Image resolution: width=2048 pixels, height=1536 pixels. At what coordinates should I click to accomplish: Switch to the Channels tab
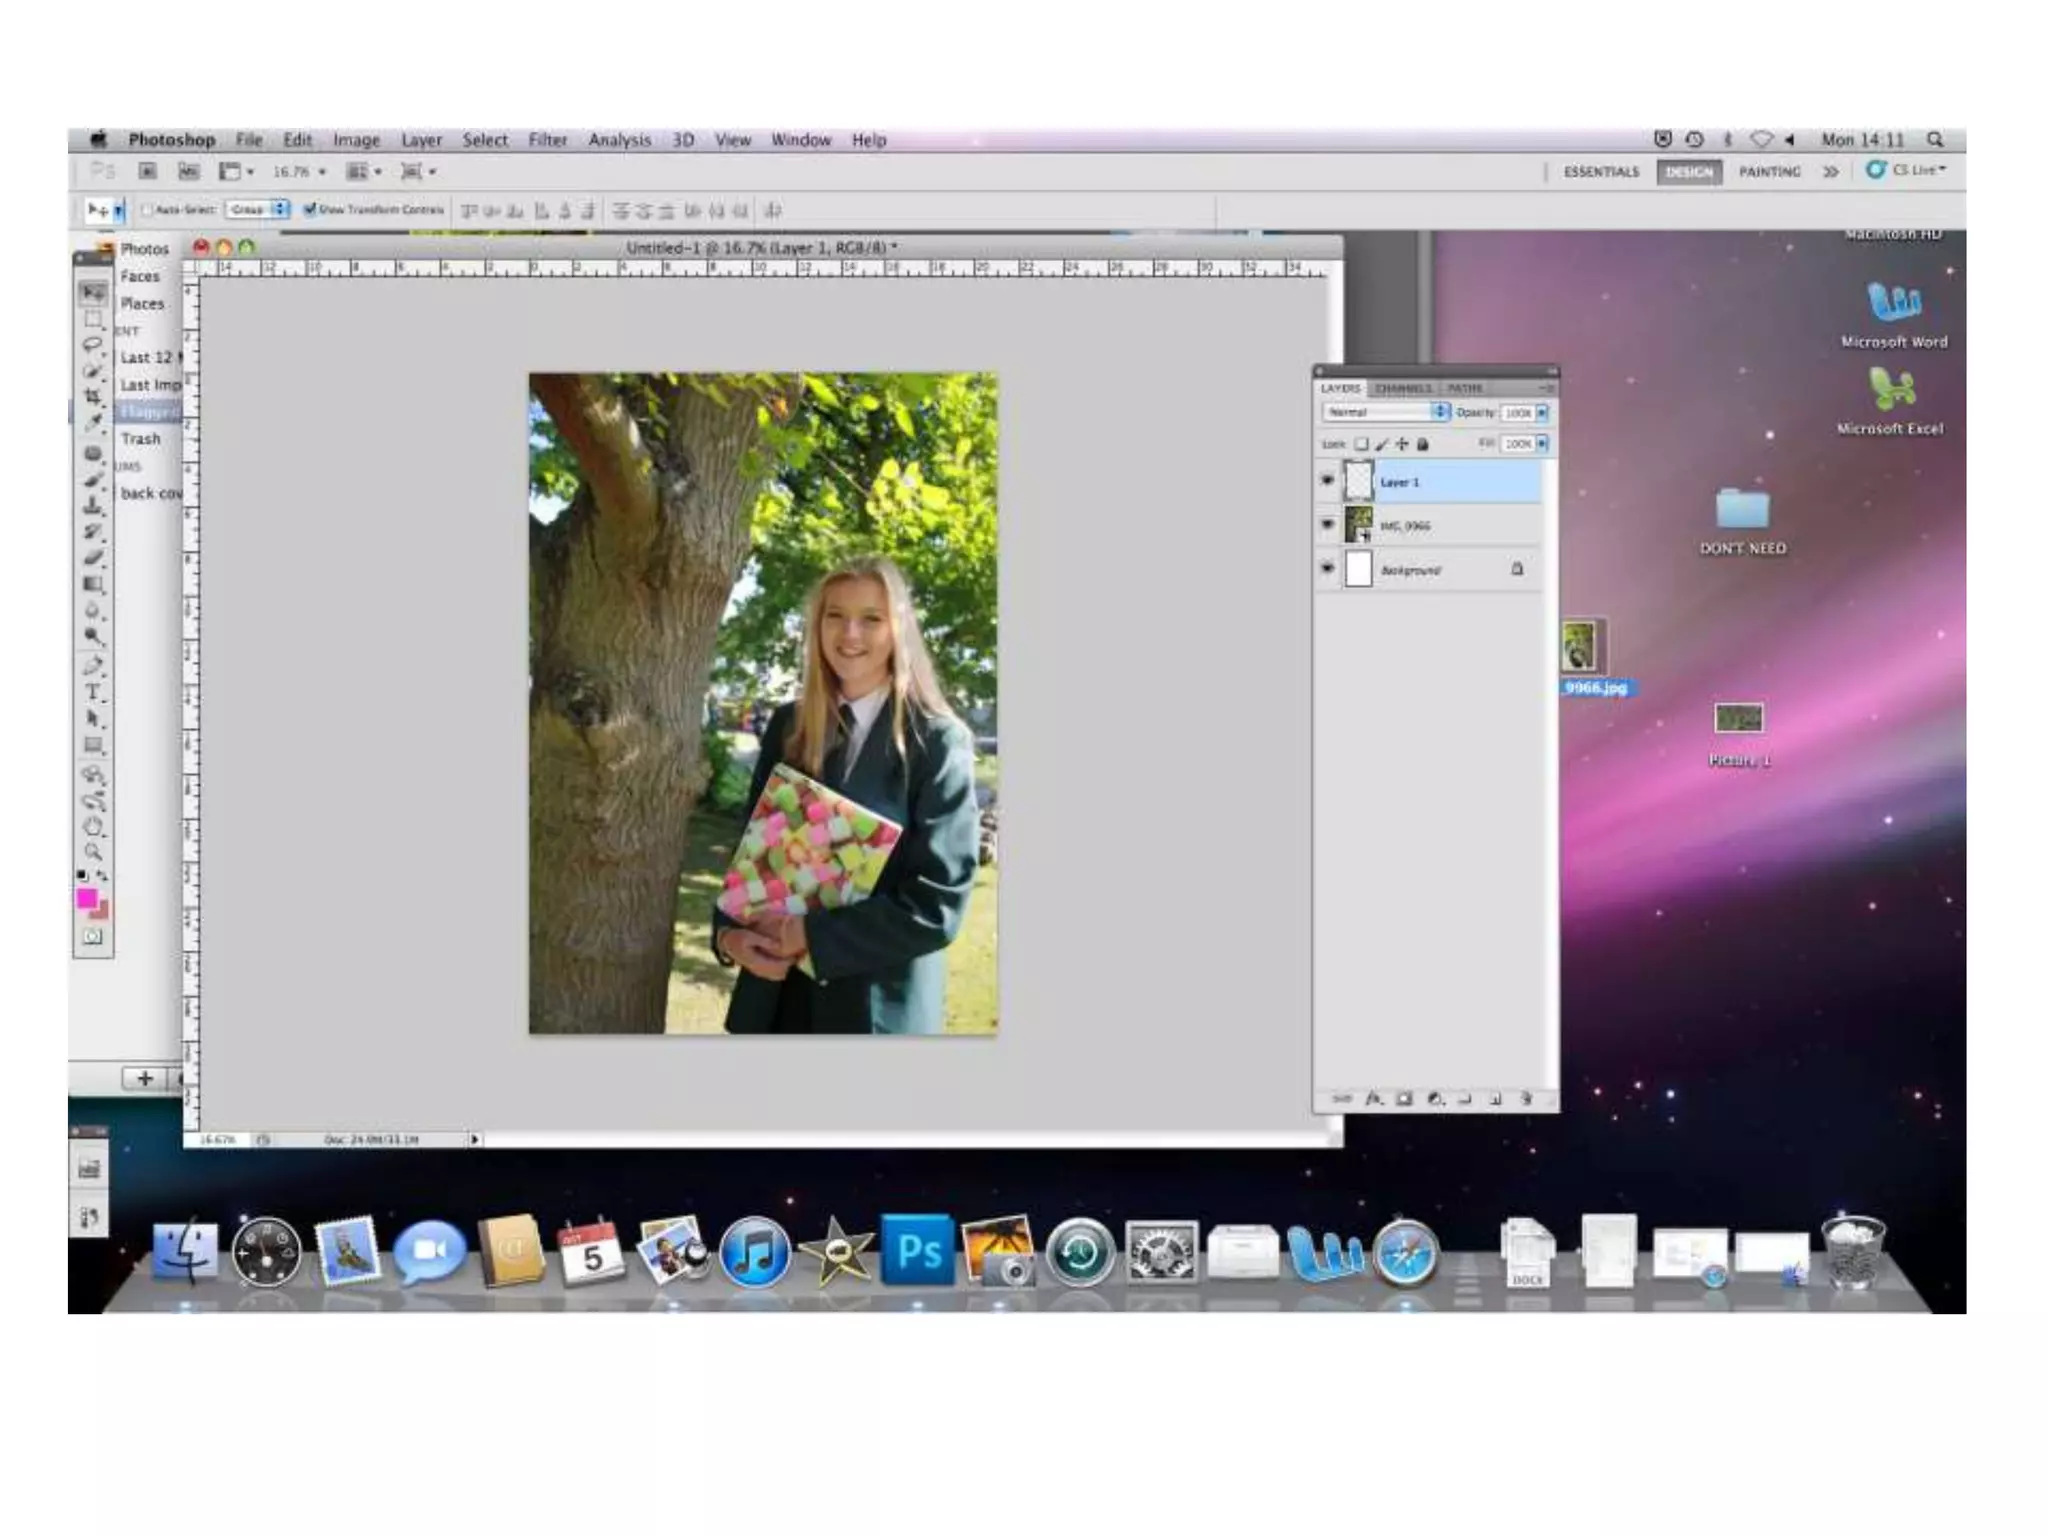click(x=1402, y=388)
